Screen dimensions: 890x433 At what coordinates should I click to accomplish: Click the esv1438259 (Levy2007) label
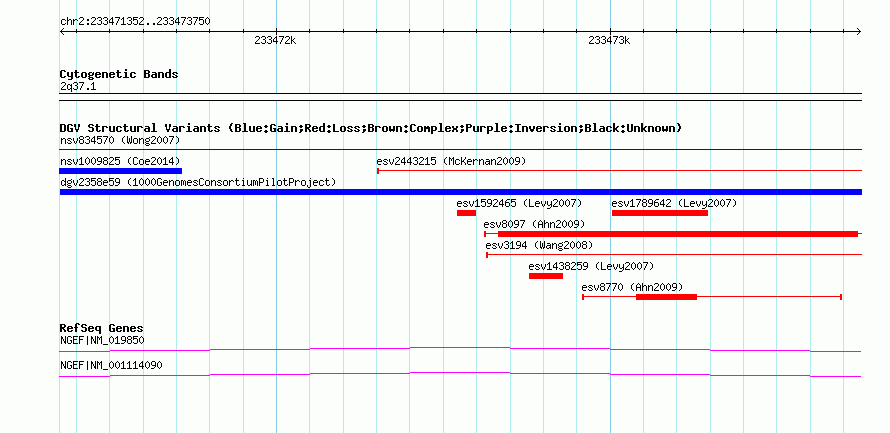click(591, 266)
